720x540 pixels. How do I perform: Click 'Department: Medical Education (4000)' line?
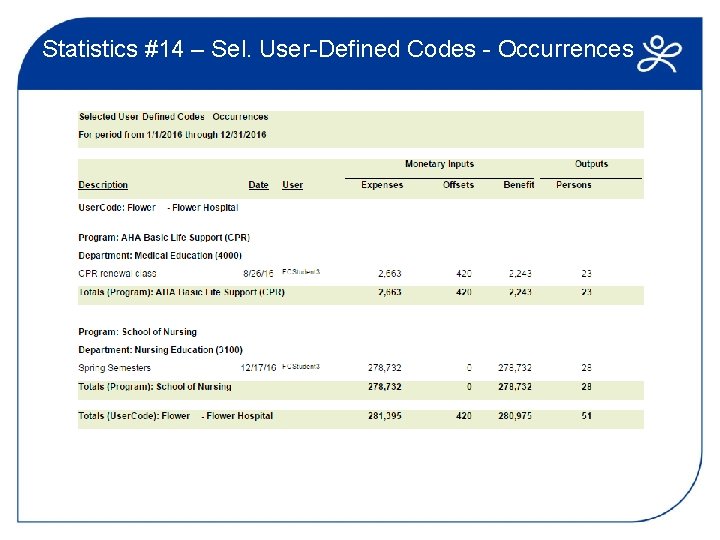coord(160,255)
